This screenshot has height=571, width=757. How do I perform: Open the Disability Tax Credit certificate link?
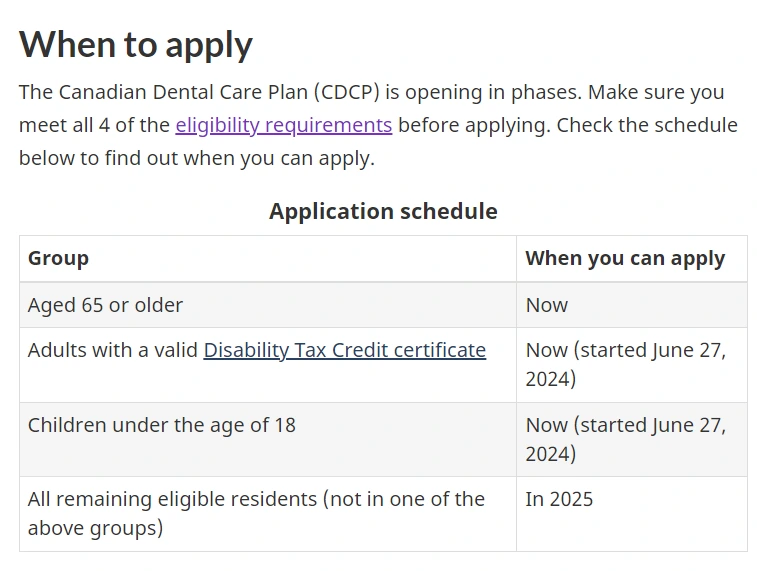344,350
